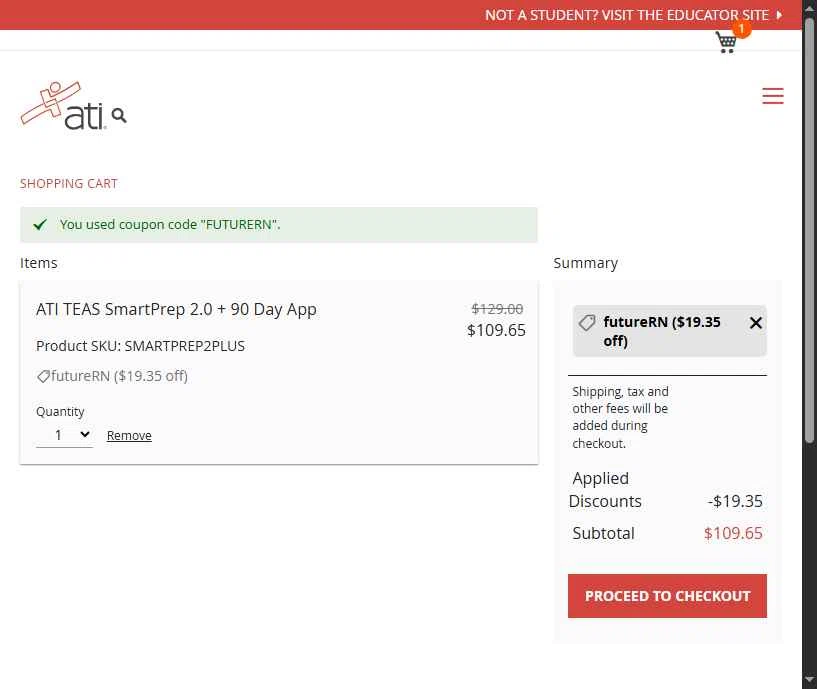Click the scrollbar down arrow
817x689 pixels.
tap(809, 680)
